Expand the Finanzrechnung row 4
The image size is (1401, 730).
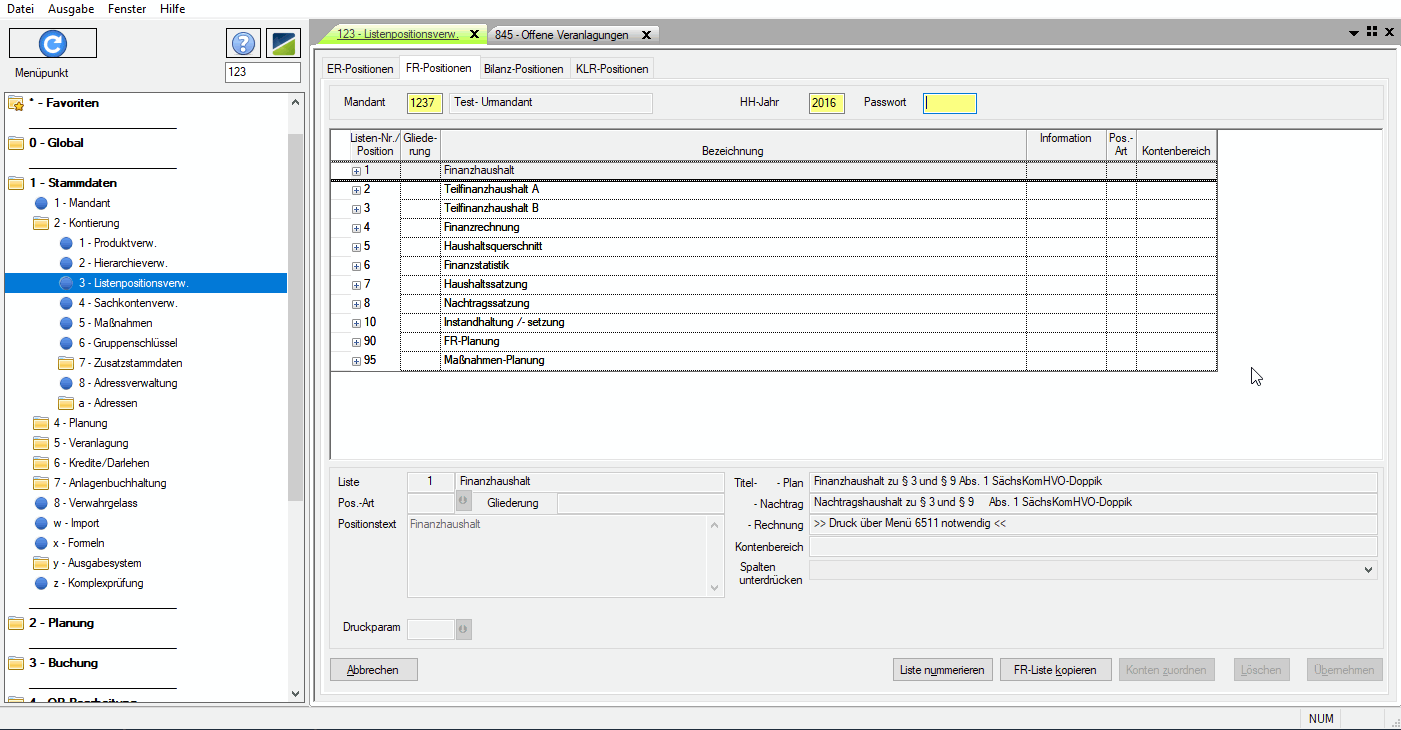(356, 228)
